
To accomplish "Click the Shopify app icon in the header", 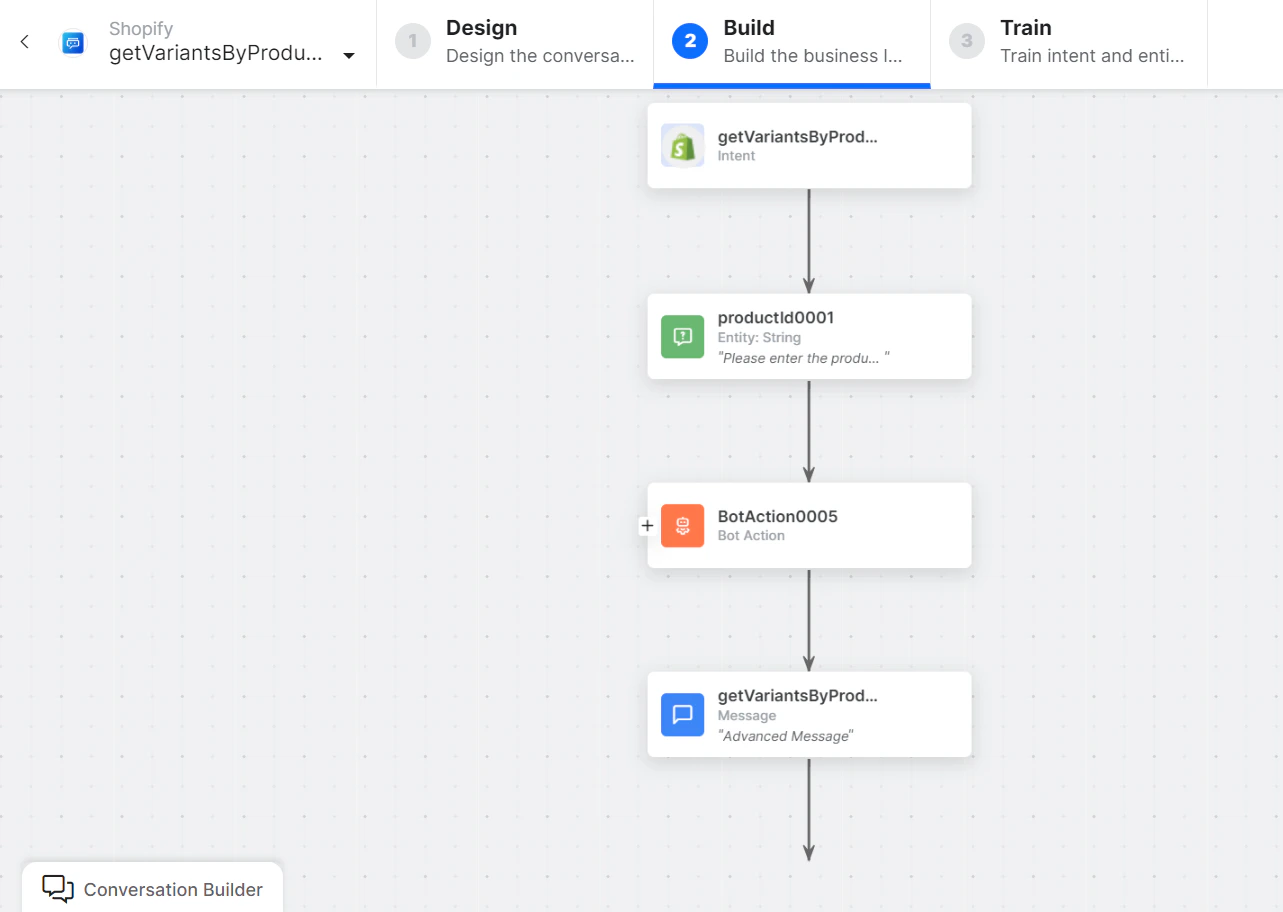I will (x=73, y=42).
